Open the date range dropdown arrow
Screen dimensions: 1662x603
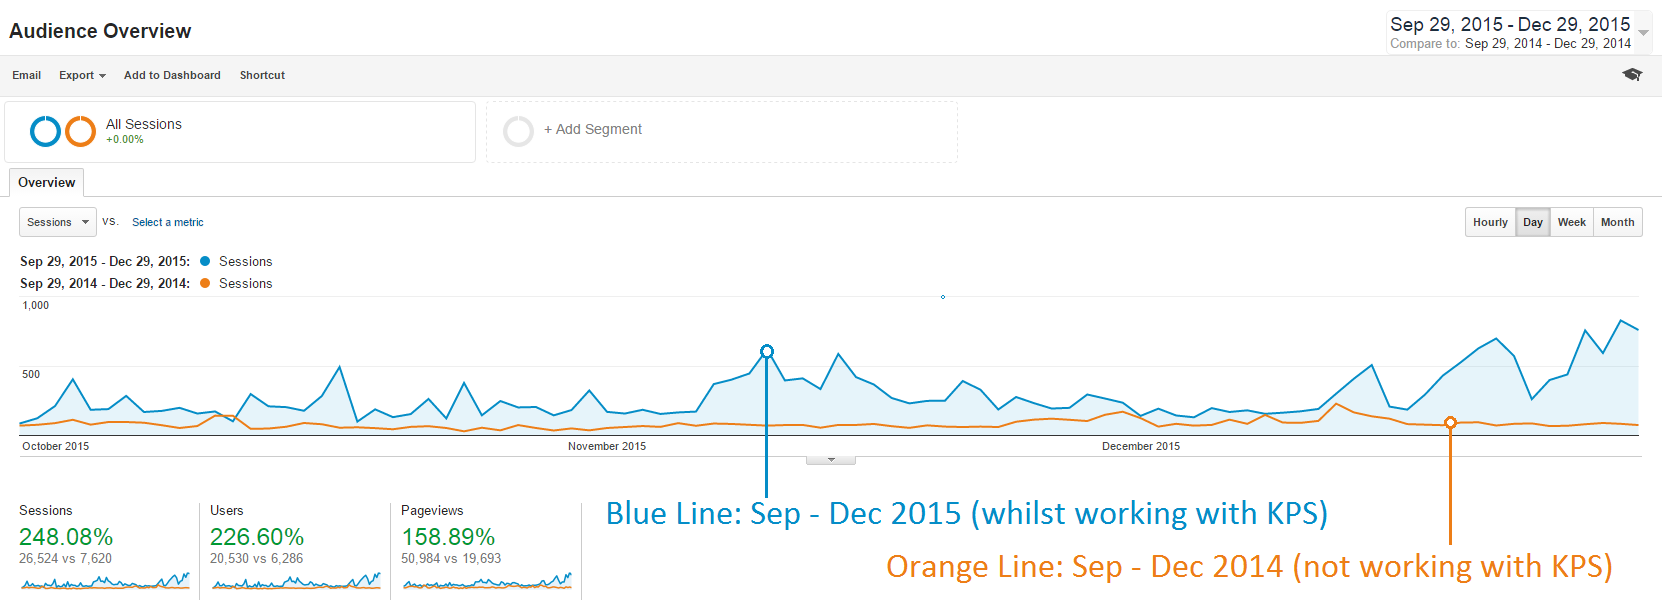(x=1643, y=33)
